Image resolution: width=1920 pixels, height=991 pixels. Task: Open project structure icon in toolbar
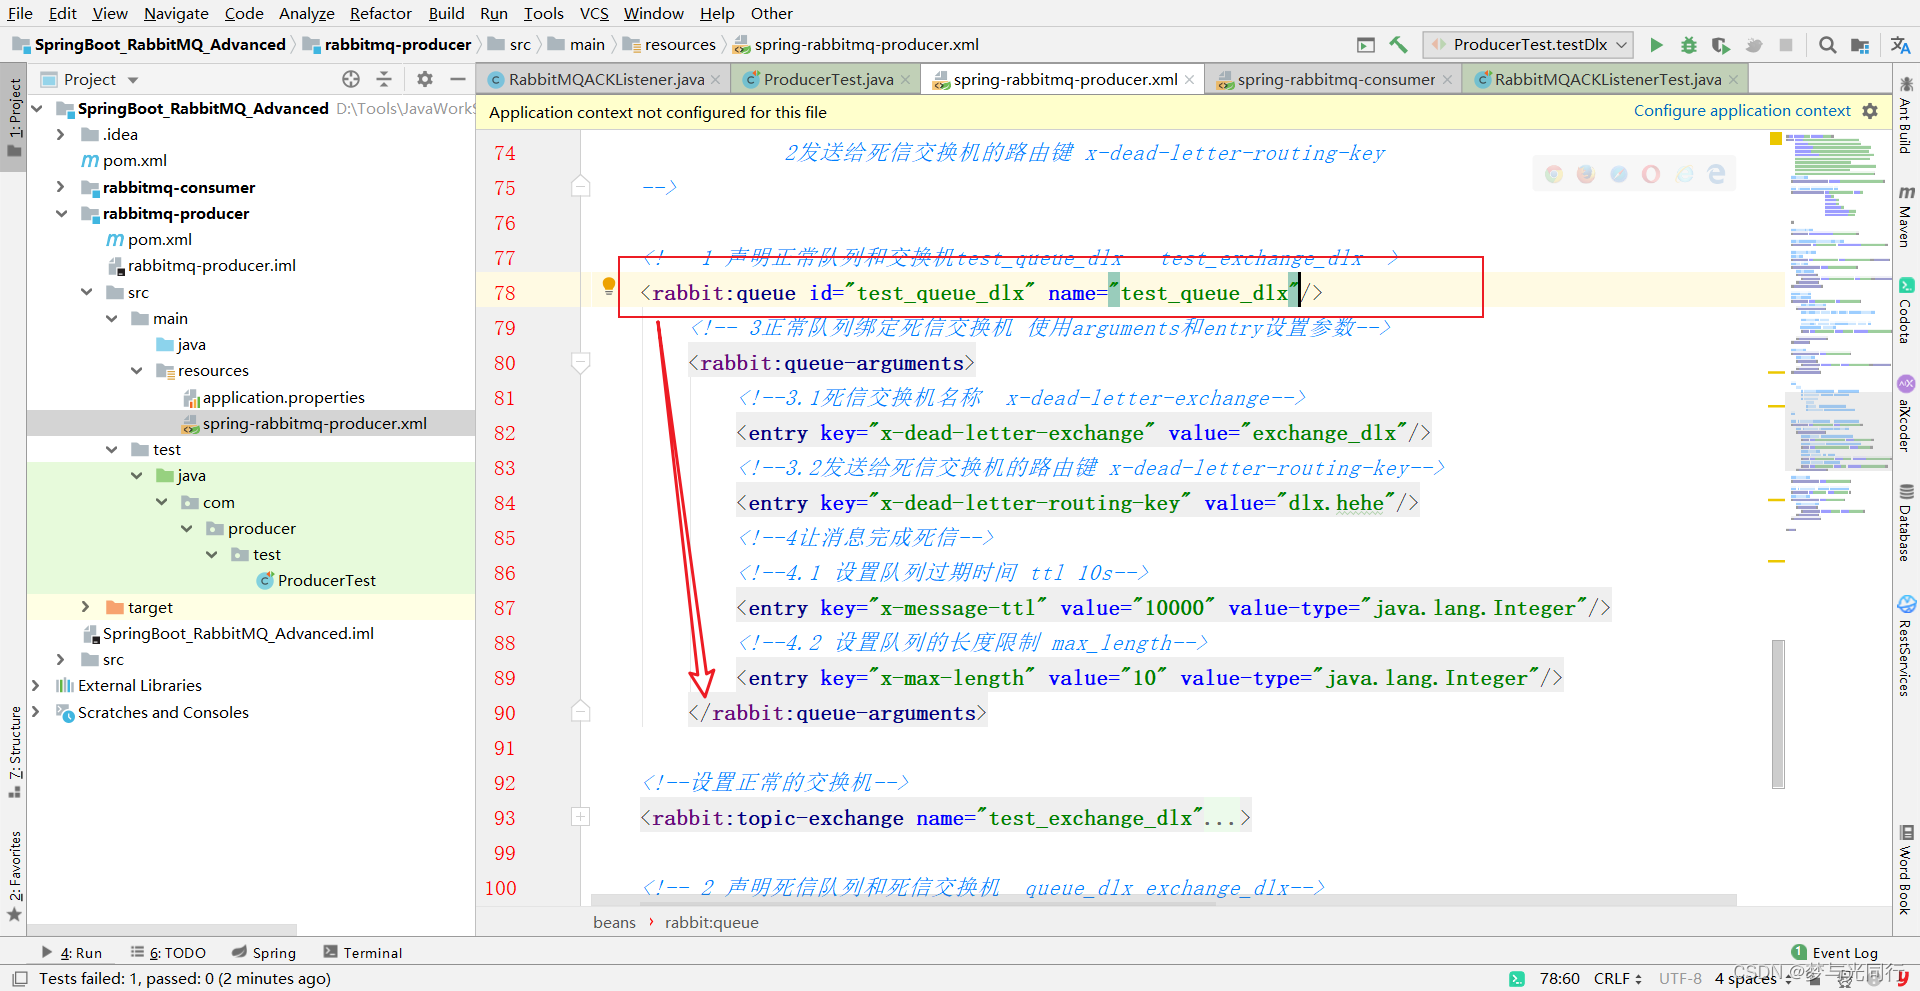coord(1860,45)
